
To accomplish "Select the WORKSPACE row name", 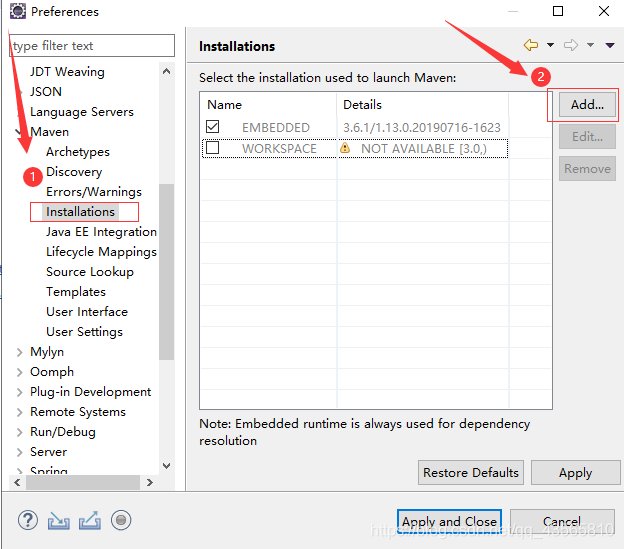I will tap(279, 149).
